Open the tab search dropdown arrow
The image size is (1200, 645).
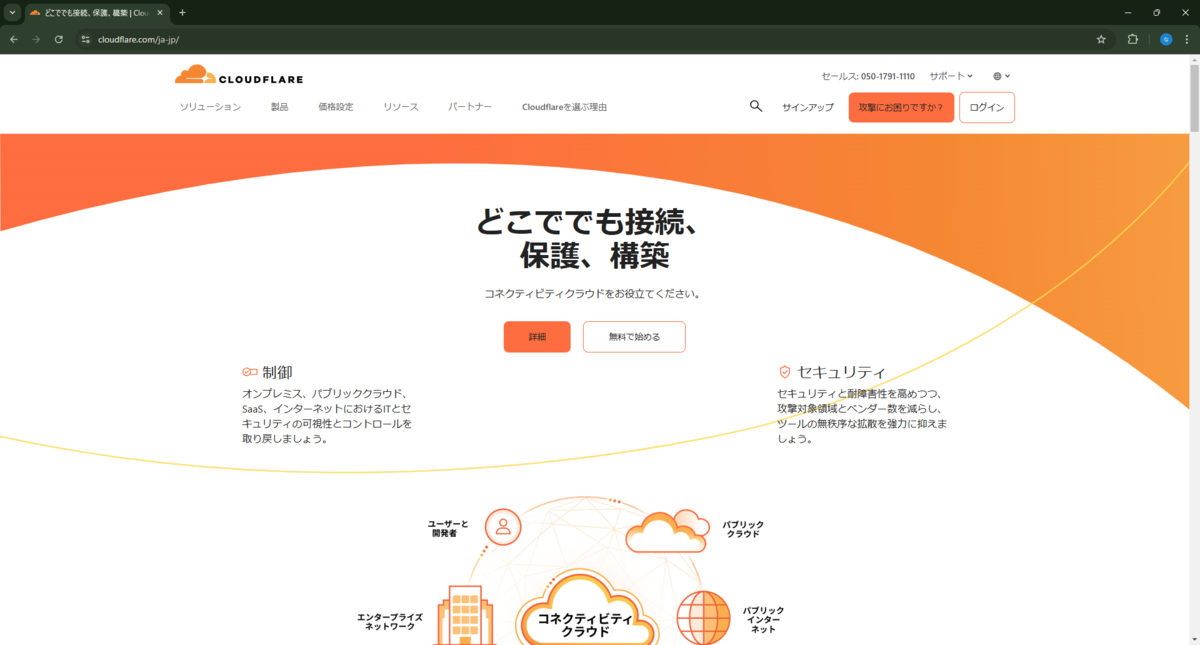(12, 13)
